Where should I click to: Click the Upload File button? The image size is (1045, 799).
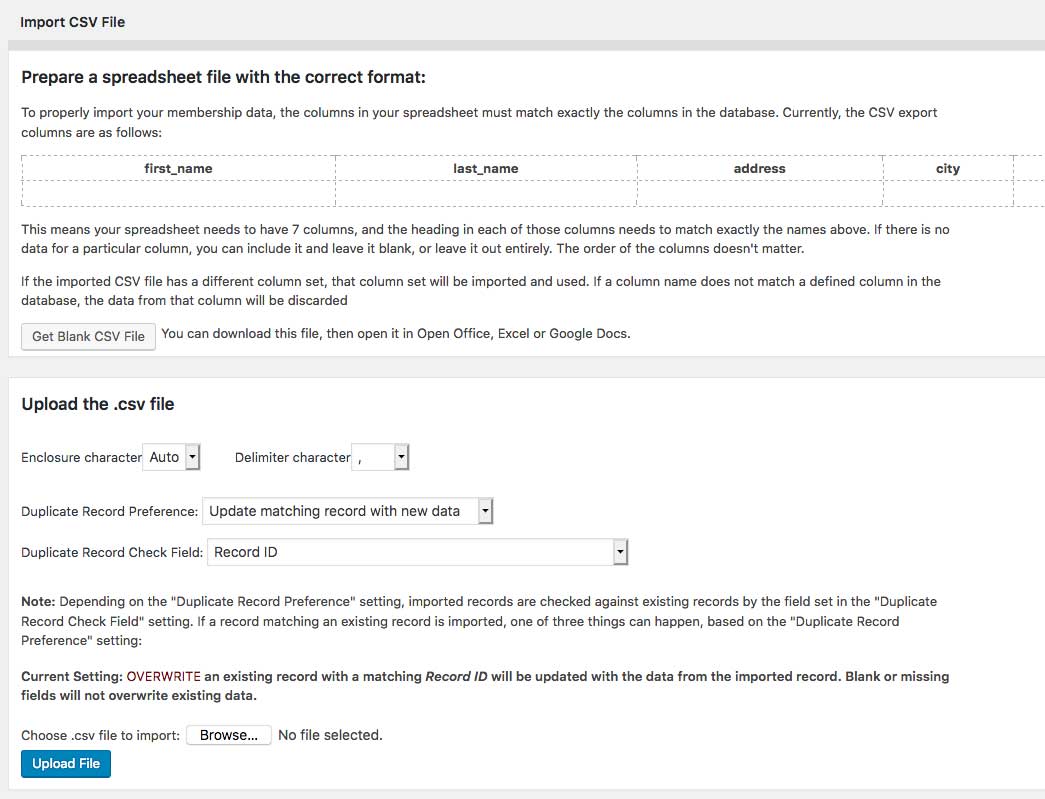pos(65,763)
